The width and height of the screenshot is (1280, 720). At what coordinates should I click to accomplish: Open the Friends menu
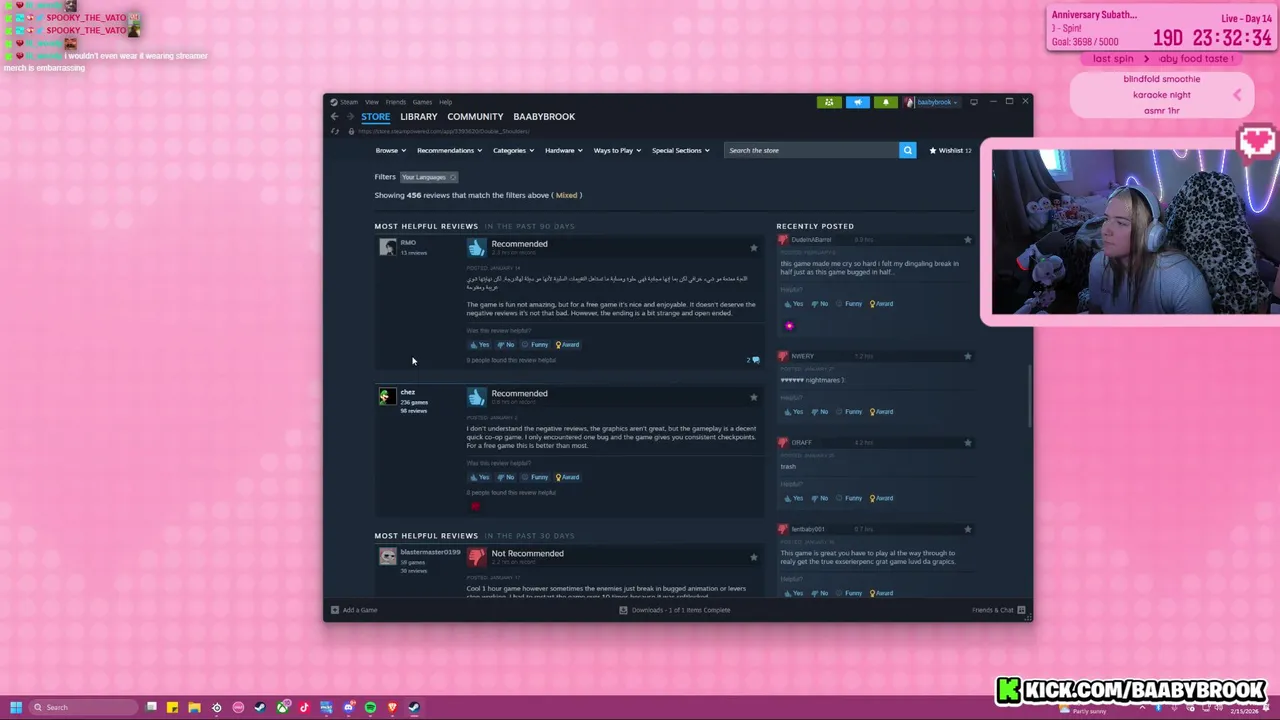pyautogui.click(x=396, y=102)
